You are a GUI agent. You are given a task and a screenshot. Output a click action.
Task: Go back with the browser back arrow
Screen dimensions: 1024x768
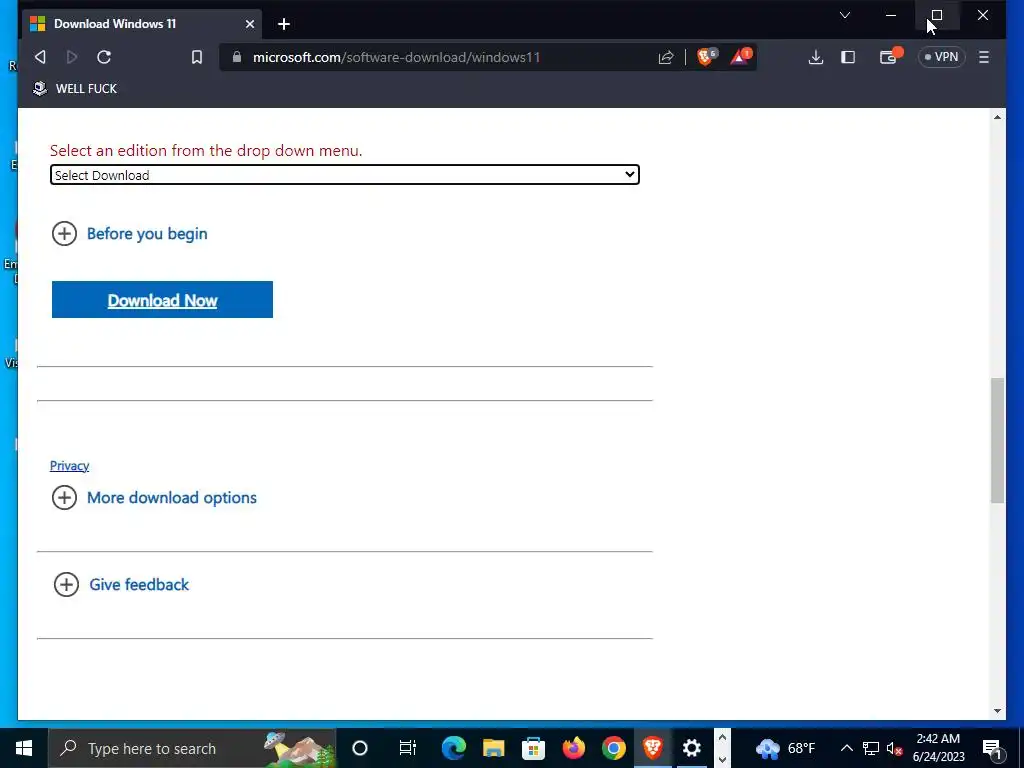[40, 57]
